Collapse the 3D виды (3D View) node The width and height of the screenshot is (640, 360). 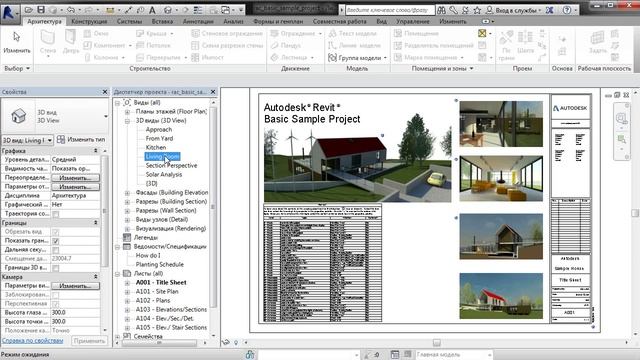coord(127,121)
